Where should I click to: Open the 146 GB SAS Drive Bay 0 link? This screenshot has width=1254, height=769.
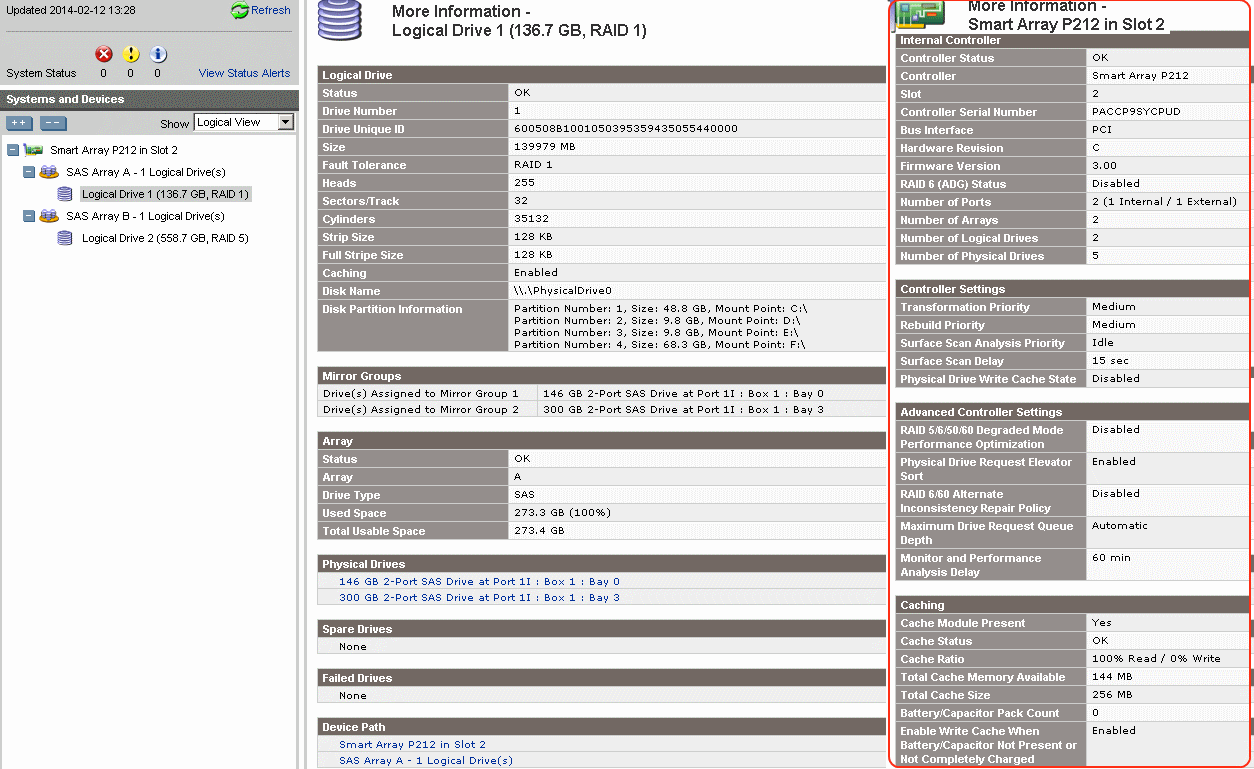(x=479, y=581)
